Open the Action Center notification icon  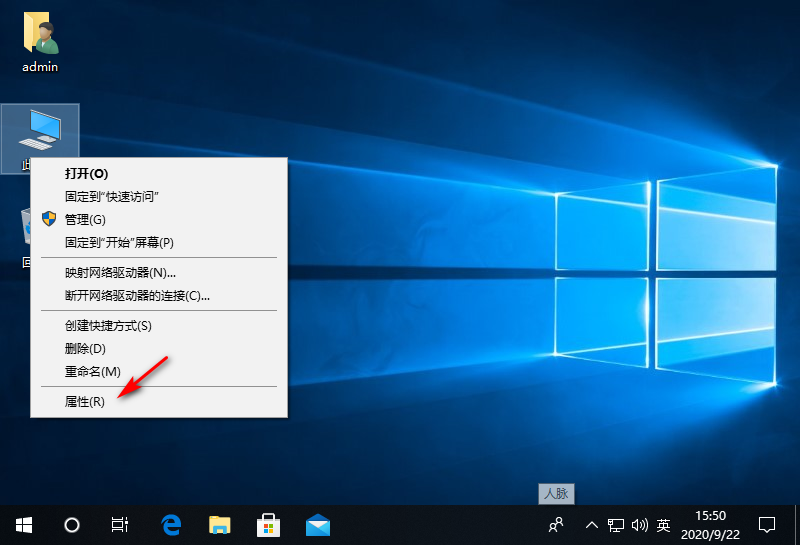[767, 524]
